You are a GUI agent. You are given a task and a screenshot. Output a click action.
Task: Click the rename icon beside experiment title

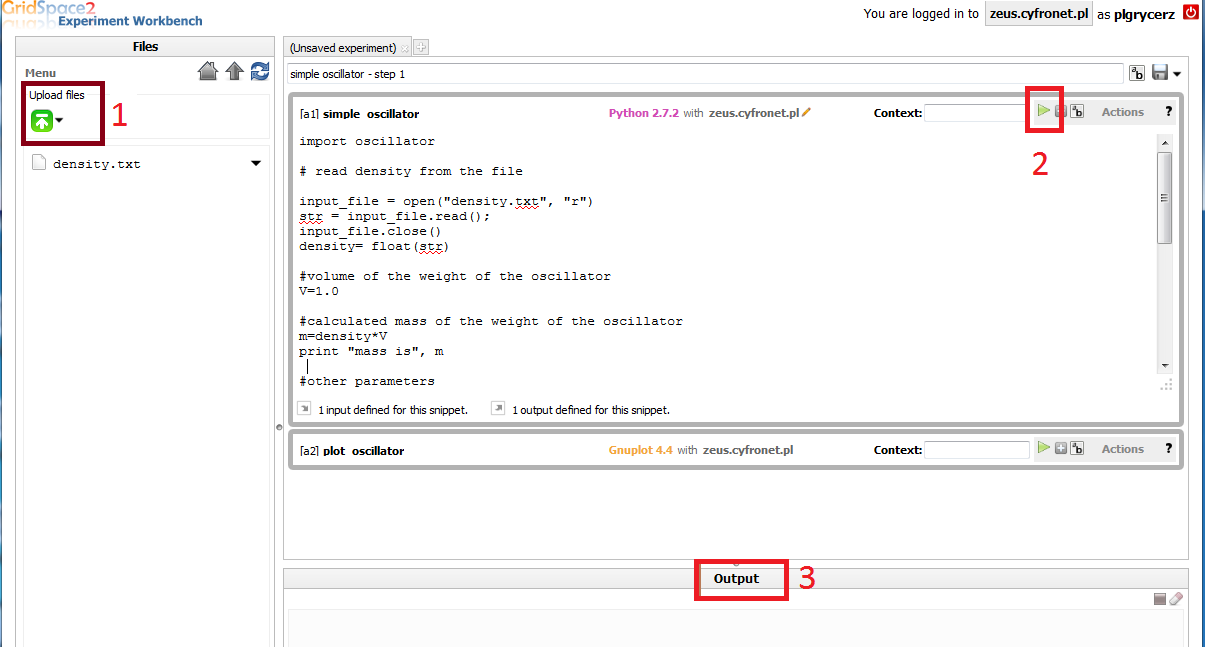1137,73
